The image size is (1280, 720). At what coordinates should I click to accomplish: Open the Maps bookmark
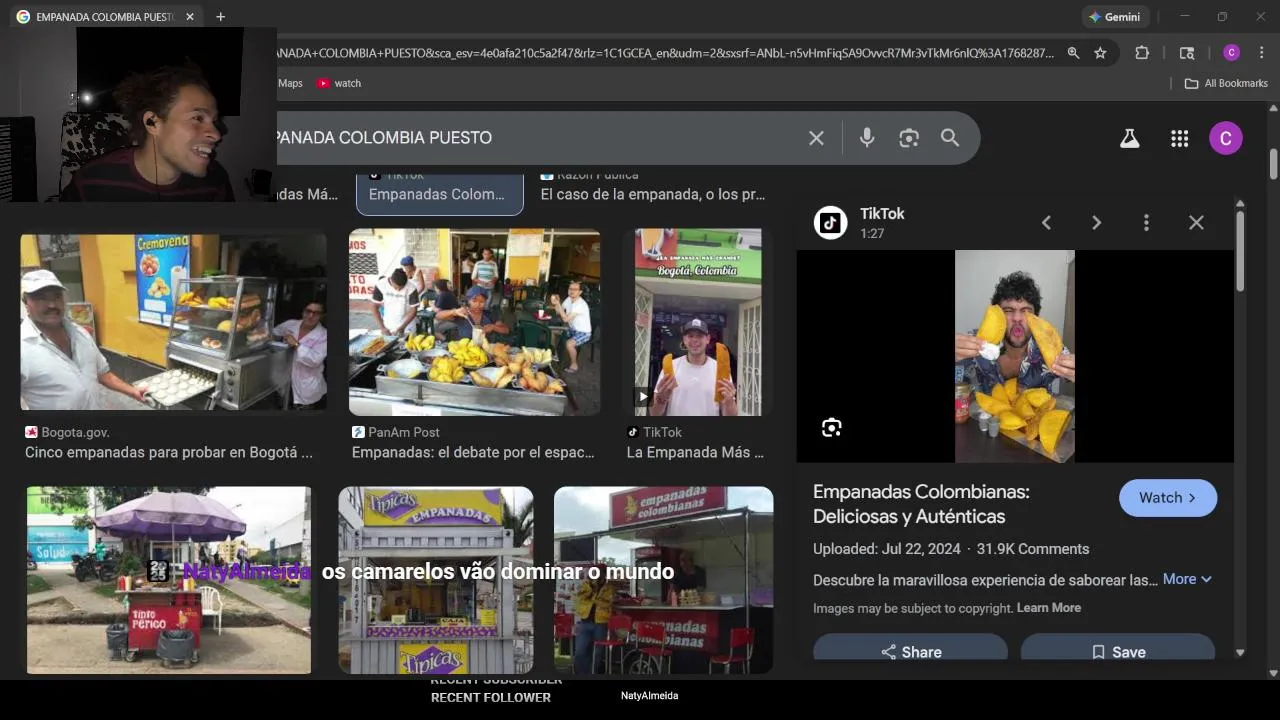(x=290, y=83)
